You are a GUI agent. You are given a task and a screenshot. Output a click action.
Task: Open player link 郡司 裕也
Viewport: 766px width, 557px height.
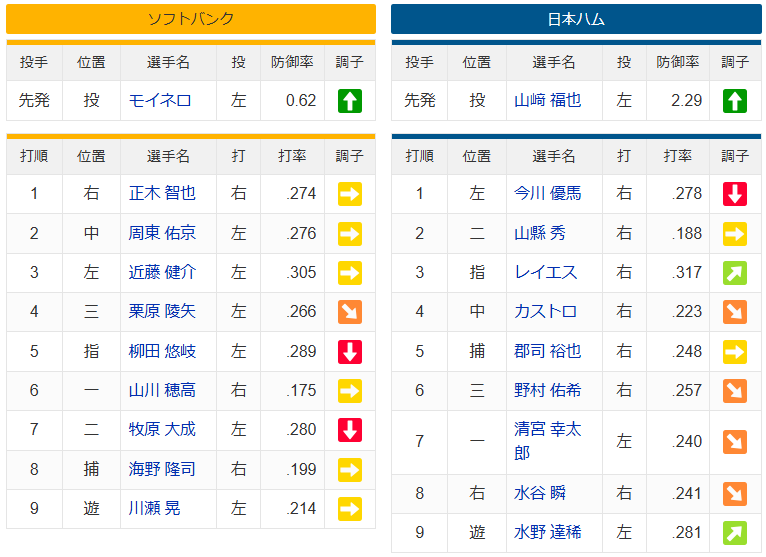548,351
